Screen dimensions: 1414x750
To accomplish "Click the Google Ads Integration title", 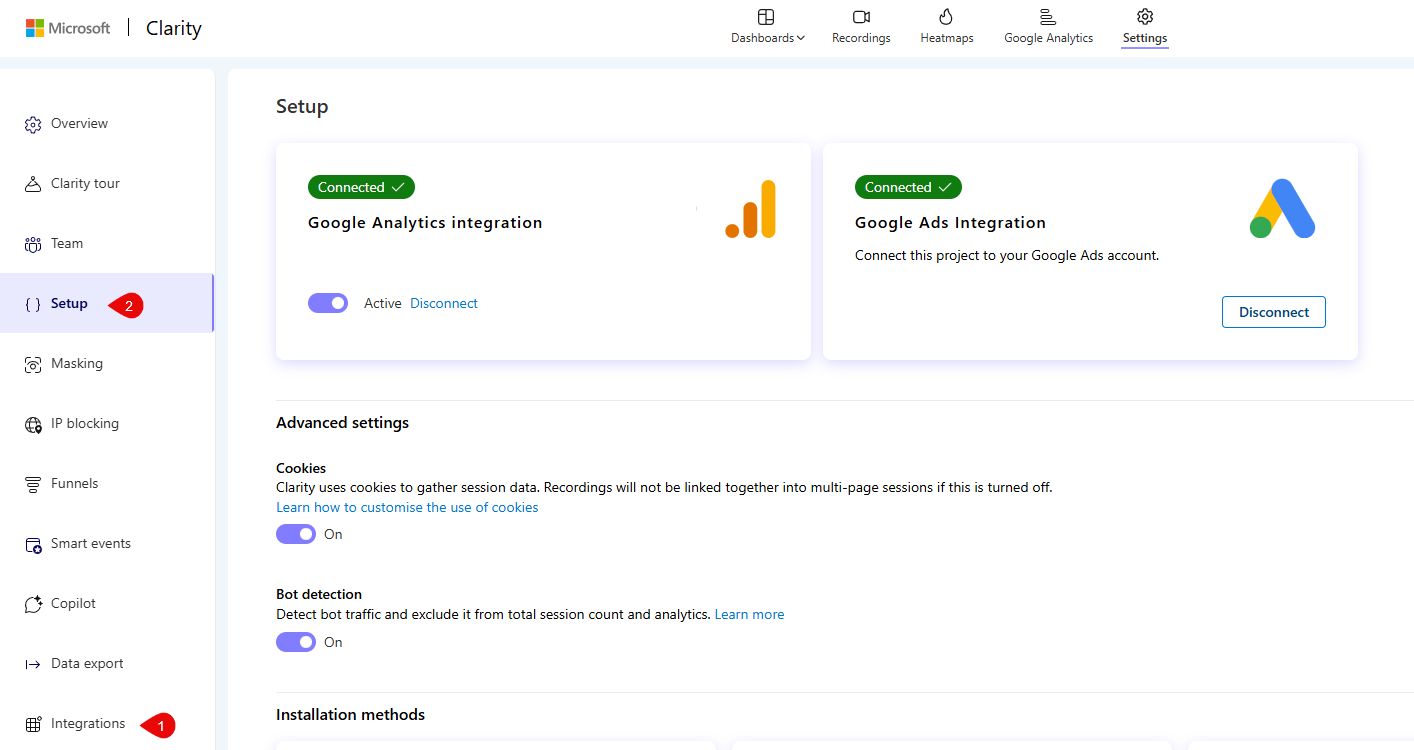I will pos(950,223).
